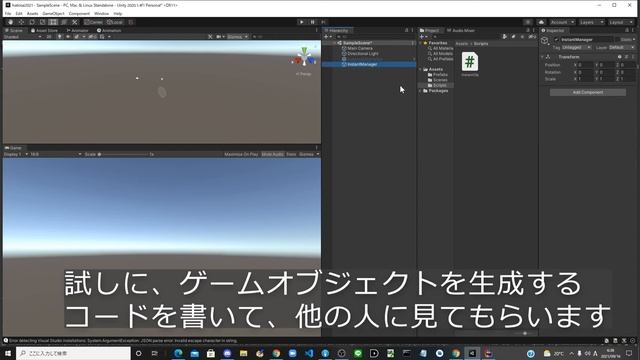Open the Edit menu
This screenshot has height=360, width=640.
pyautogui.click(x=19, y=13)
